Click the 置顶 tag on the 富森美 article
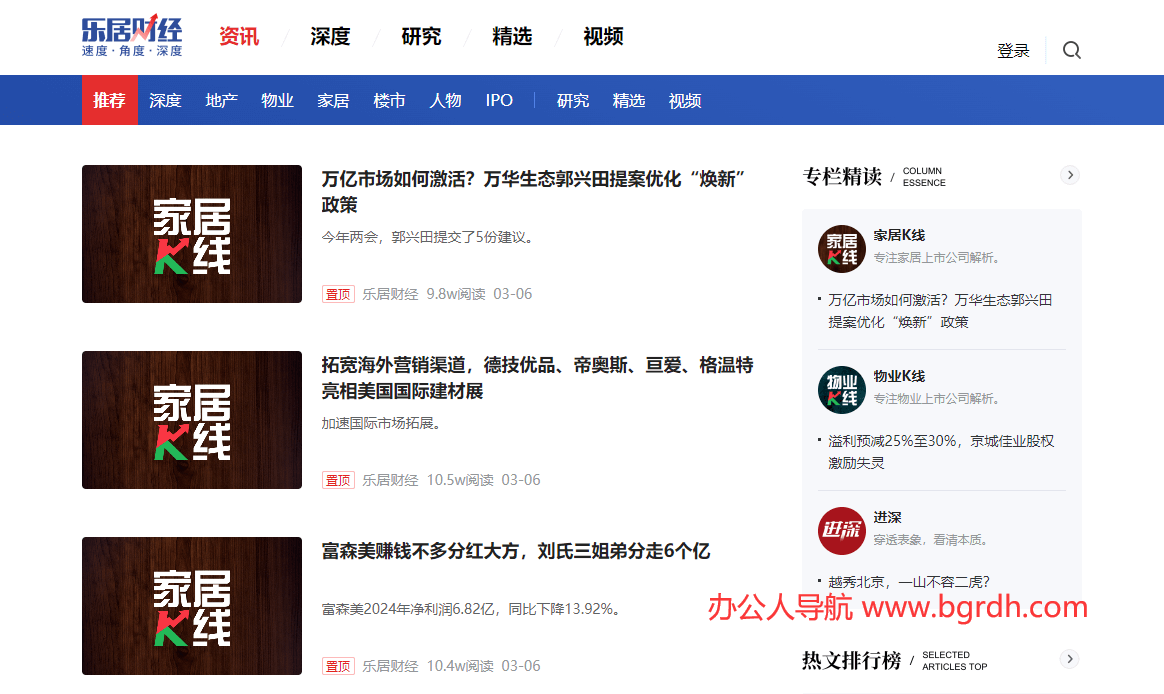 click(339, 666)
